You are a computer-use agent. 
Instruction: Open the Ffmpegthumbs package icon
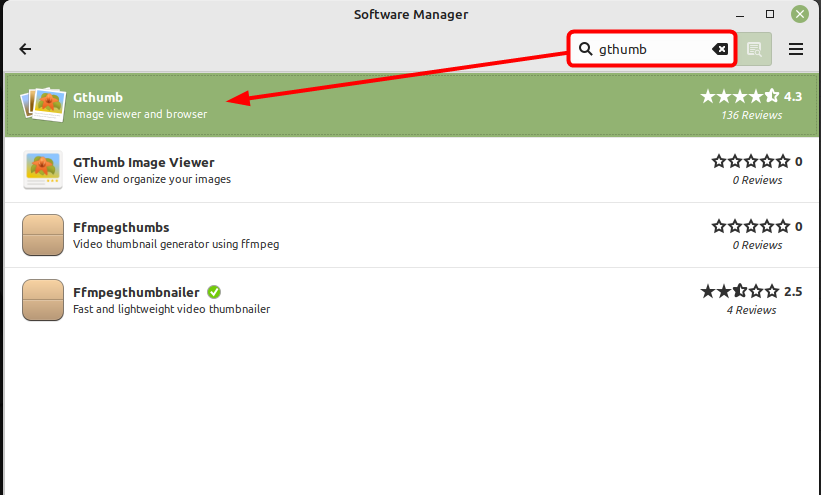click(43, 235)
